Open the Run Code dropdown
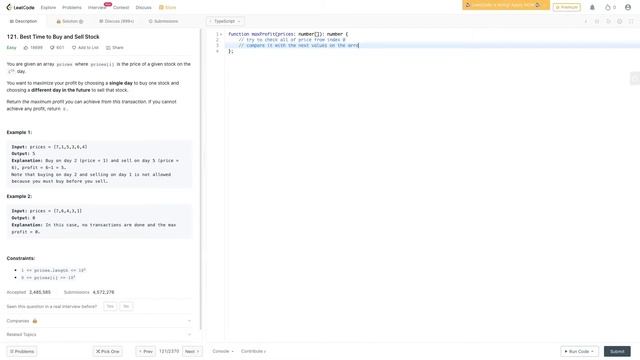The width and height of the screenshot is (640, 360). click(x=580, y=351)
